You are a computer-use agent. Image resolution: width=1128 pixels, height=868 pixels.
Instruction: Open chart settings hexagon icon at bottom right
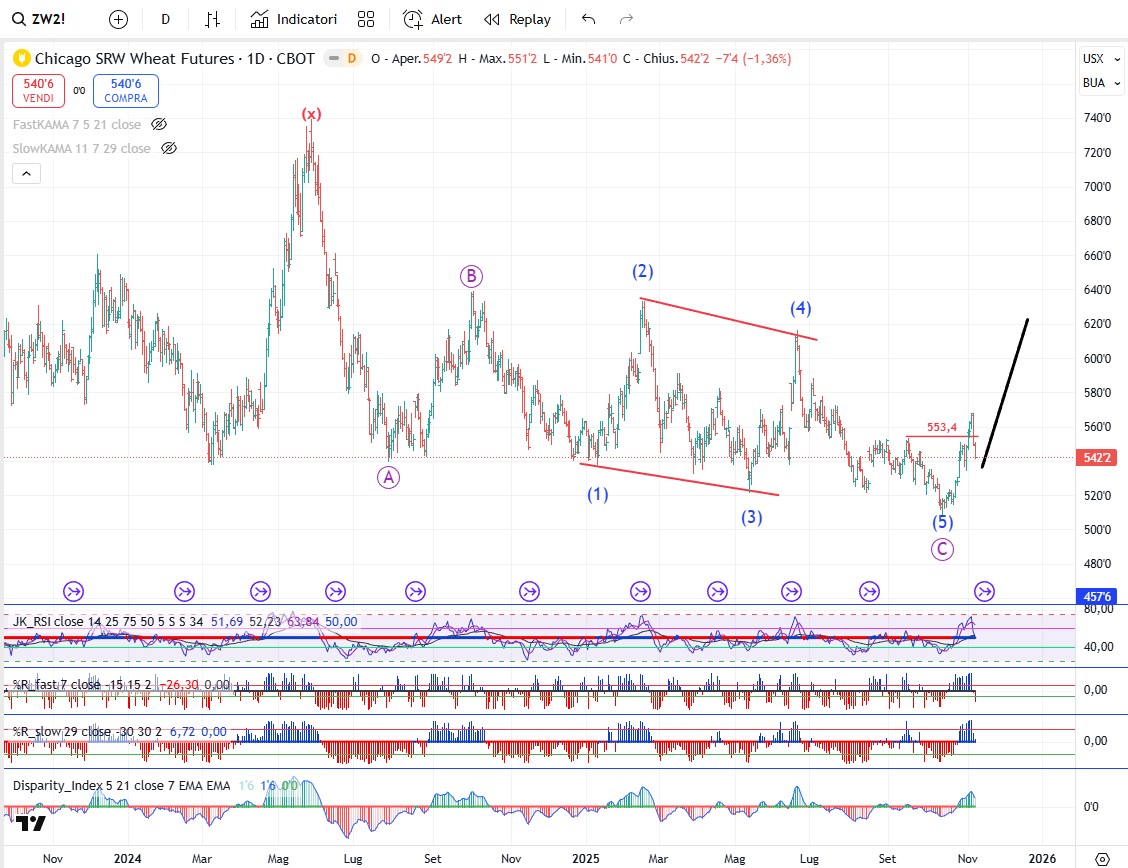pyautogui.click(x=1102, y=858)
